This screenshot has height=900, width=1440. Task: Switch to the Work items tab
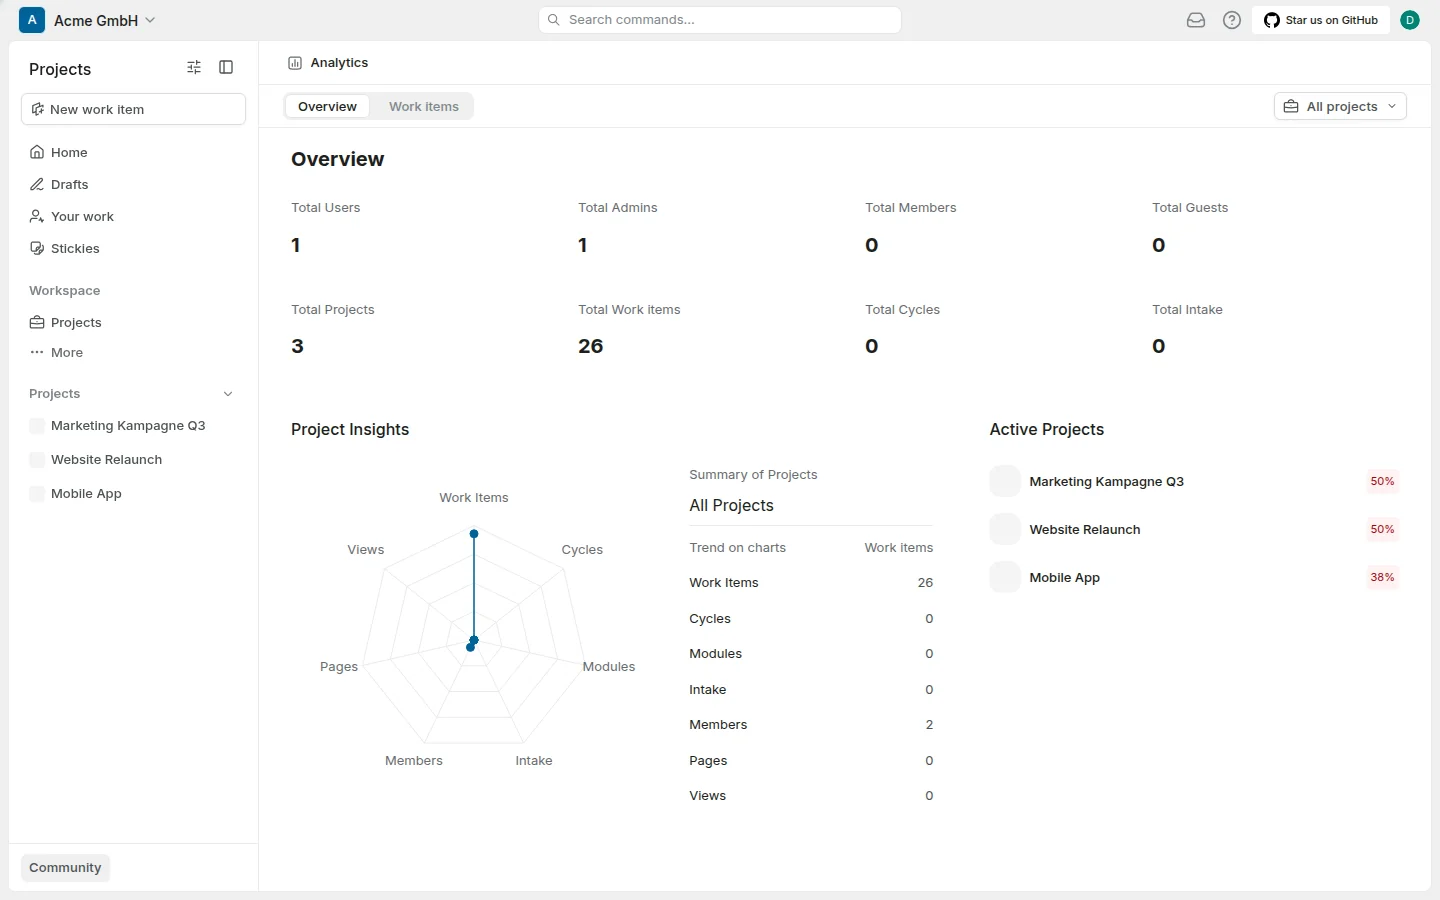424,106
